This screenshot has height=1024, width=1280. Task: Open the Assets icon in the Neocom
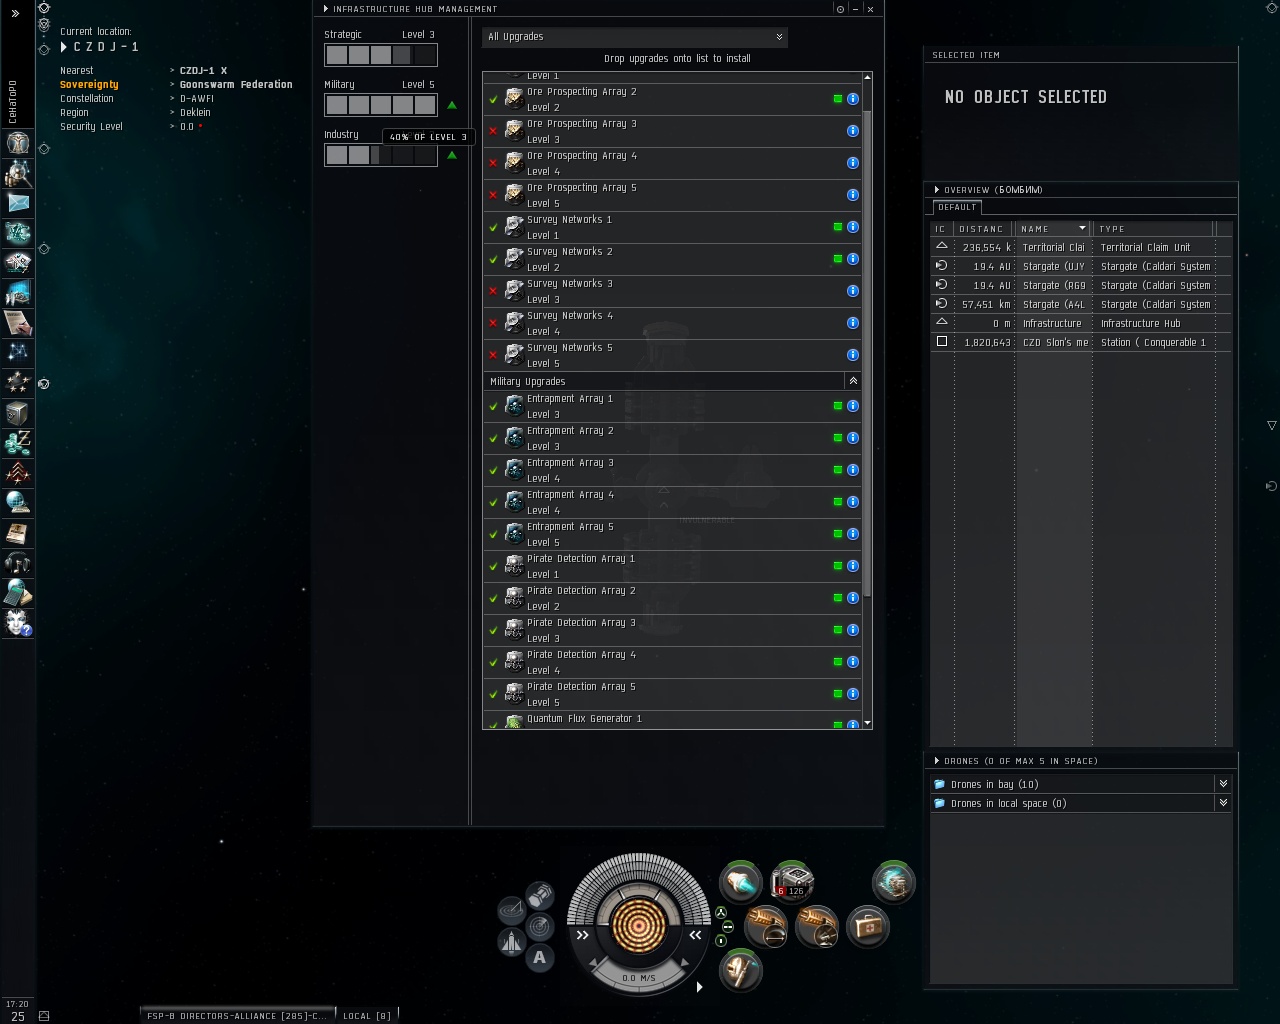[18, 413]
